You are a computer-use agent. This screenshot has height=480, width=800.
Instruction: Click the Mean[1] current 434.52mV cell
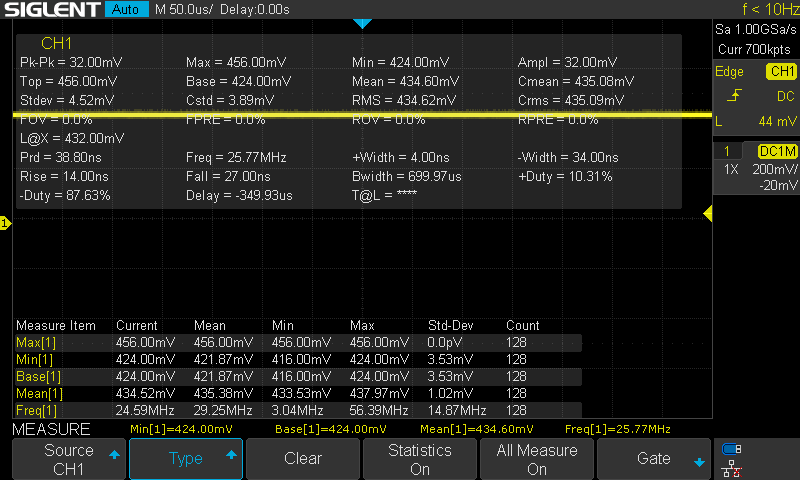pos(145,393)
